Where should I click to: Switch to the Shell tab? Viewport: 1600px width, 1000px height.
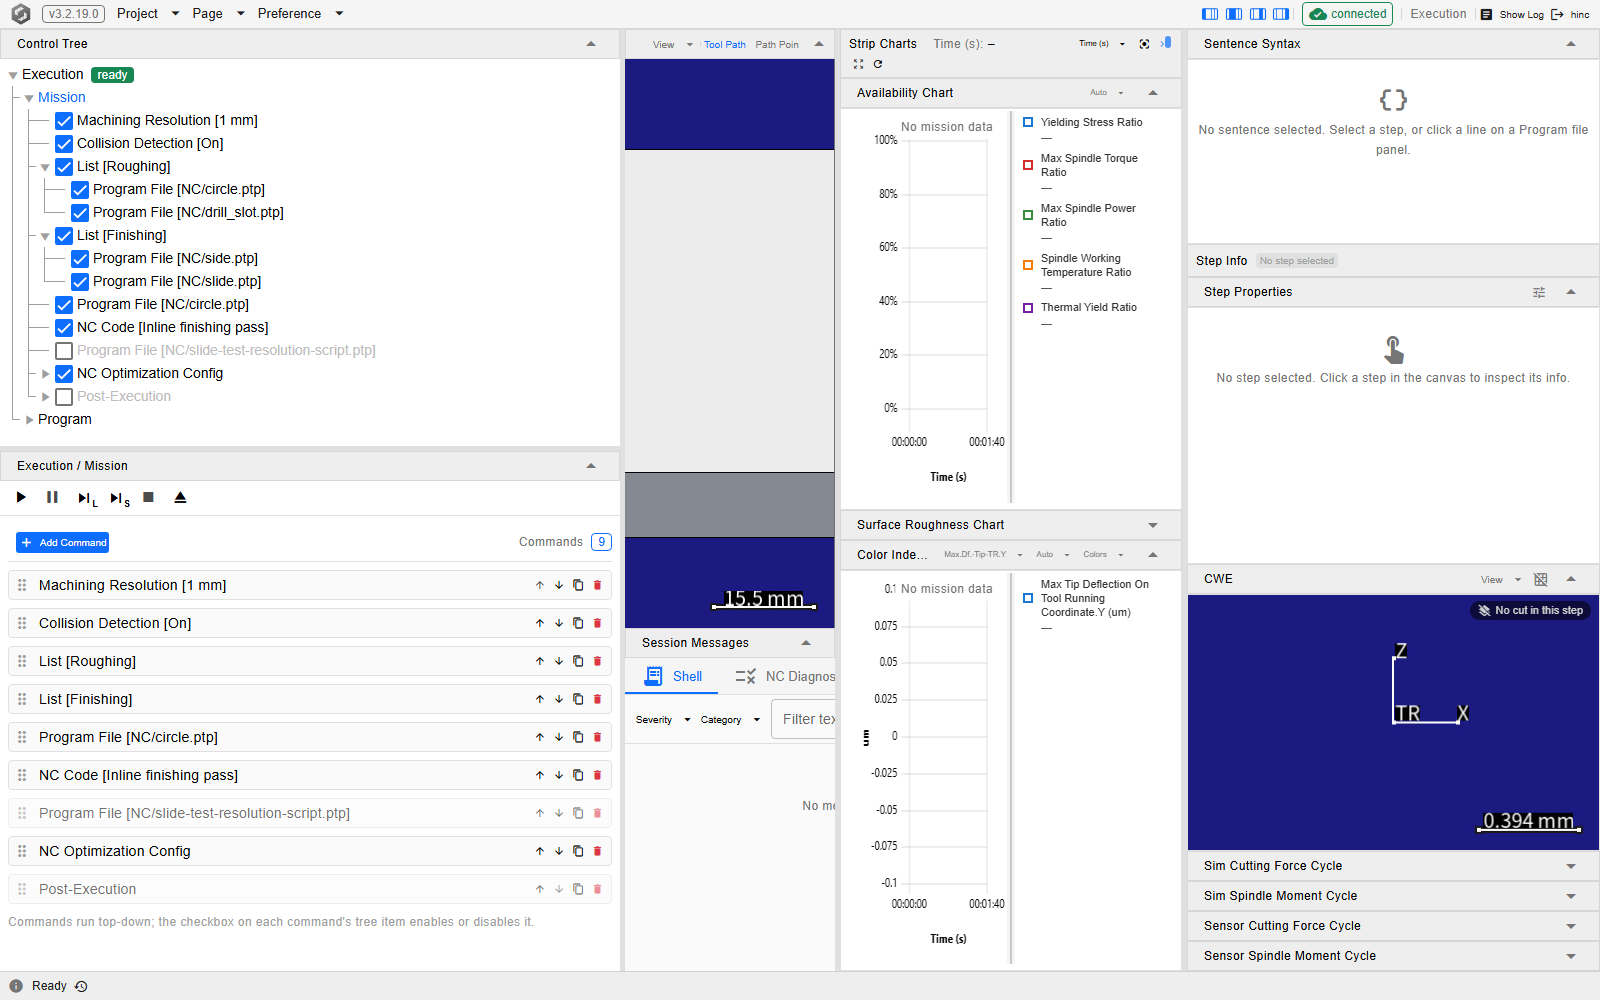pyautogui.click(x=672, y=677)
